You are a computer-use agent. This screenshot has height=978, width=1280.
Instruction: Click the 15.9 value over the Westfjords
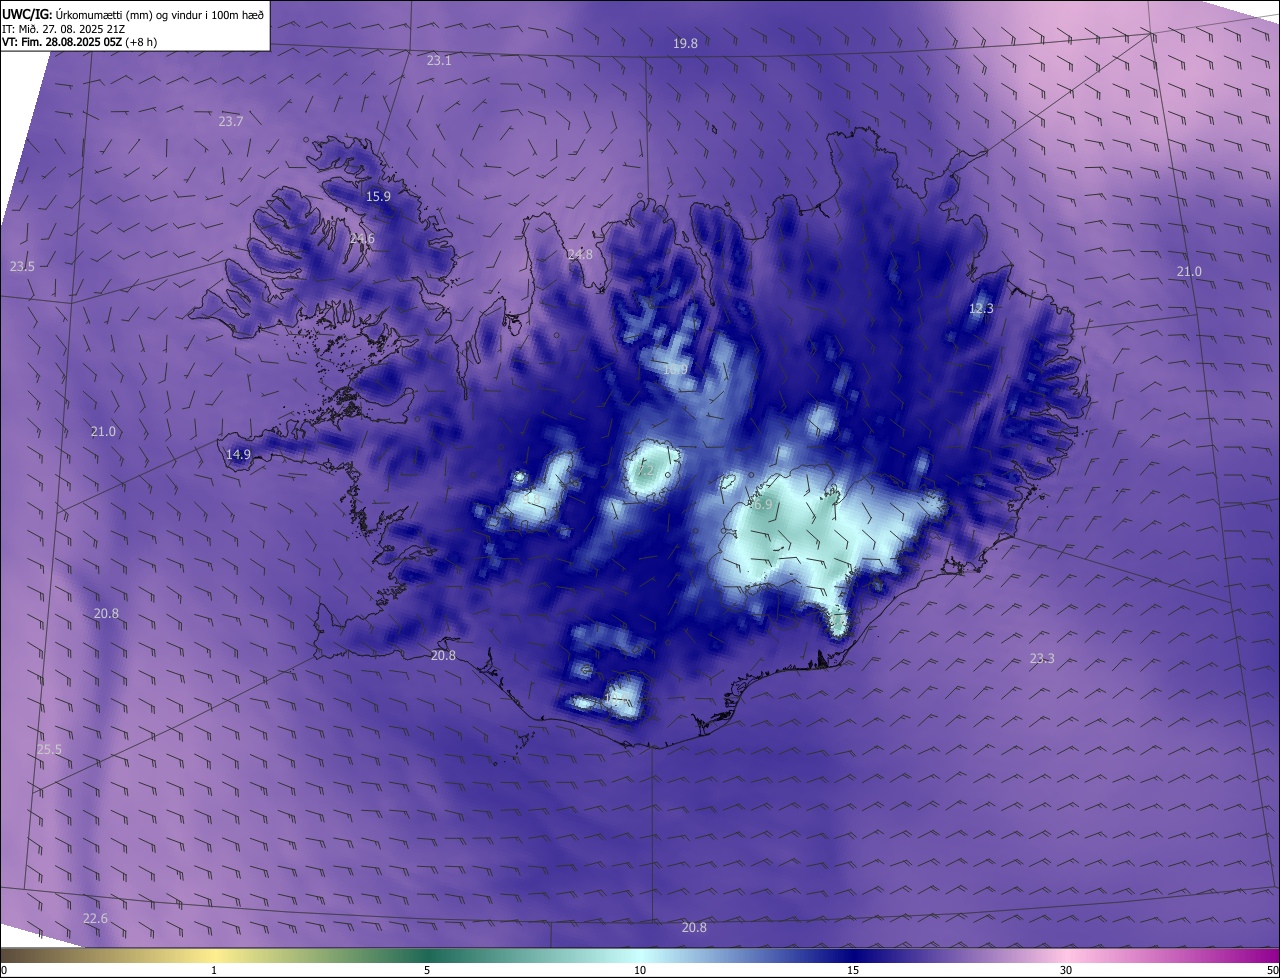[x=378, y=197]
